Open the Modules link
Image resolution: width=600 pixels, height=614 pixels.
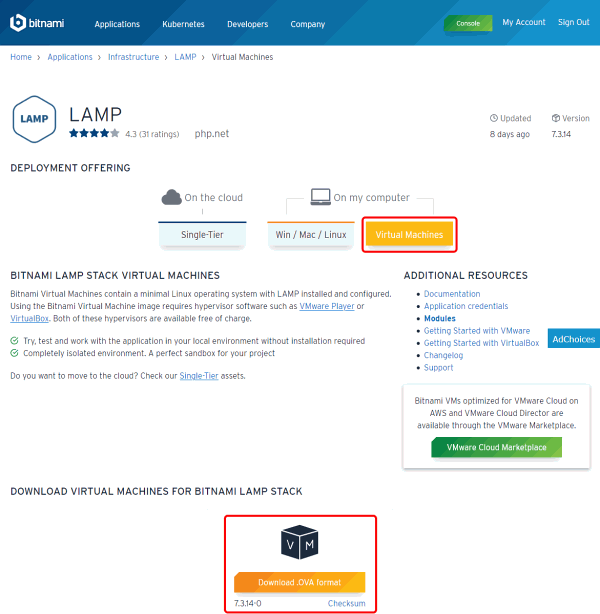(440, 318)
